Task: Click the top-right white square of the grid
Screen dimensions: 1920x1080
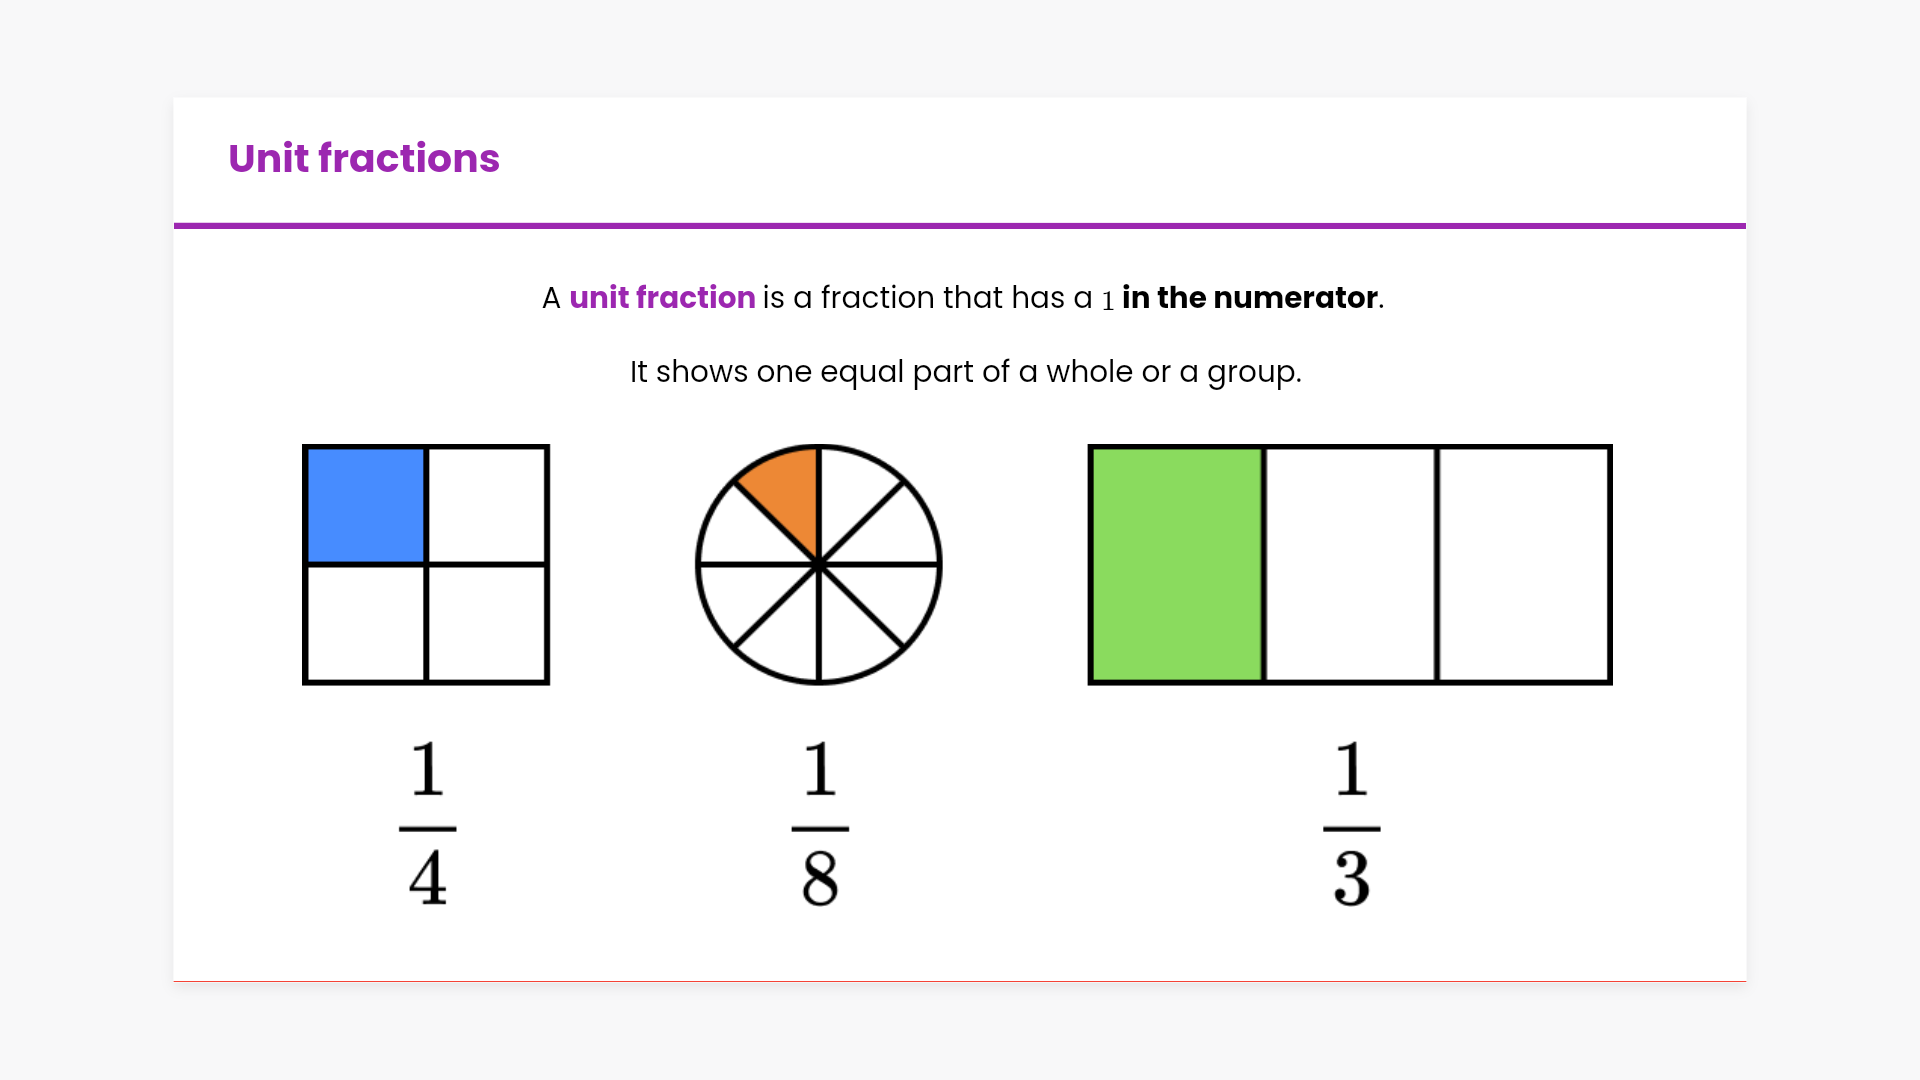Action: tap(488, 505)
